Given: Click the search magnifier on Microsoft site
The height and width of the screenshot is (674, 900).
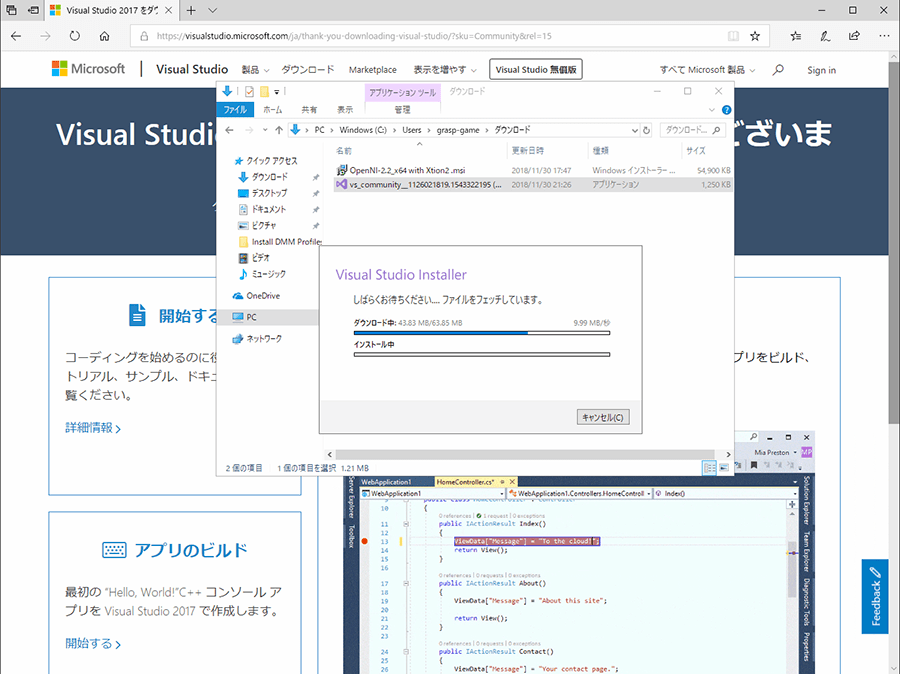Looking at the screenshot, I should (779, 70).
